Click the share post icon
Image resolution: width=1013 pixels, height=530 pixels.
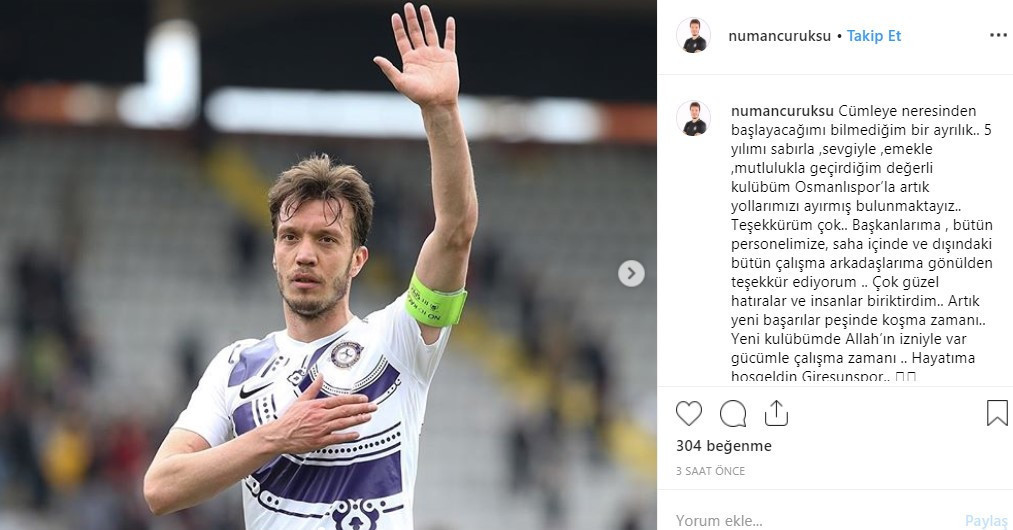coord(776,413)
